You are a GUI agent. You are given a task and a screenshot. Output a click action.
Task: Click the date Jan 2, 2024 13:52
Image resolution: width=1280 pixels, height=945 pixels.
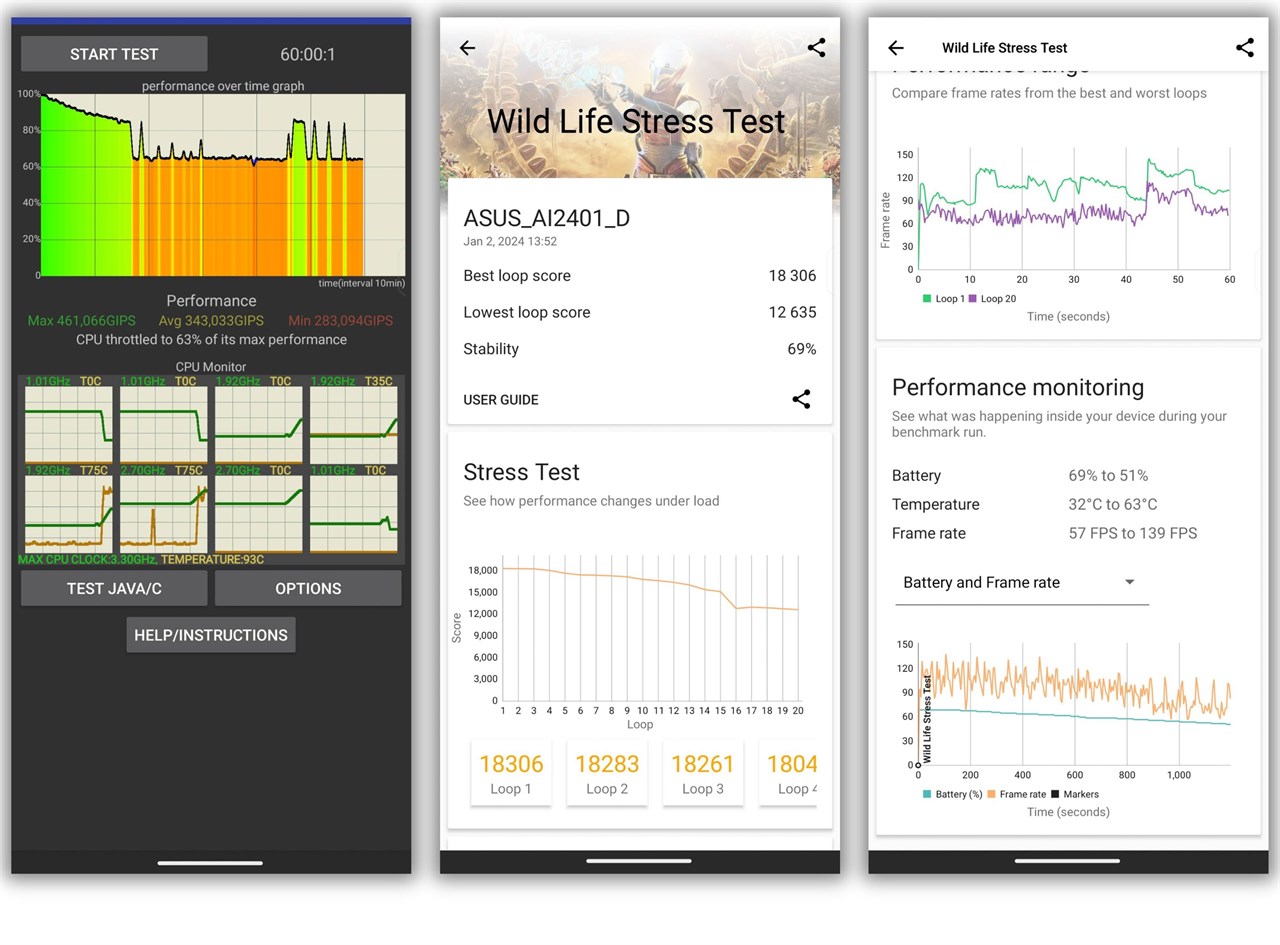click(510, 242)
